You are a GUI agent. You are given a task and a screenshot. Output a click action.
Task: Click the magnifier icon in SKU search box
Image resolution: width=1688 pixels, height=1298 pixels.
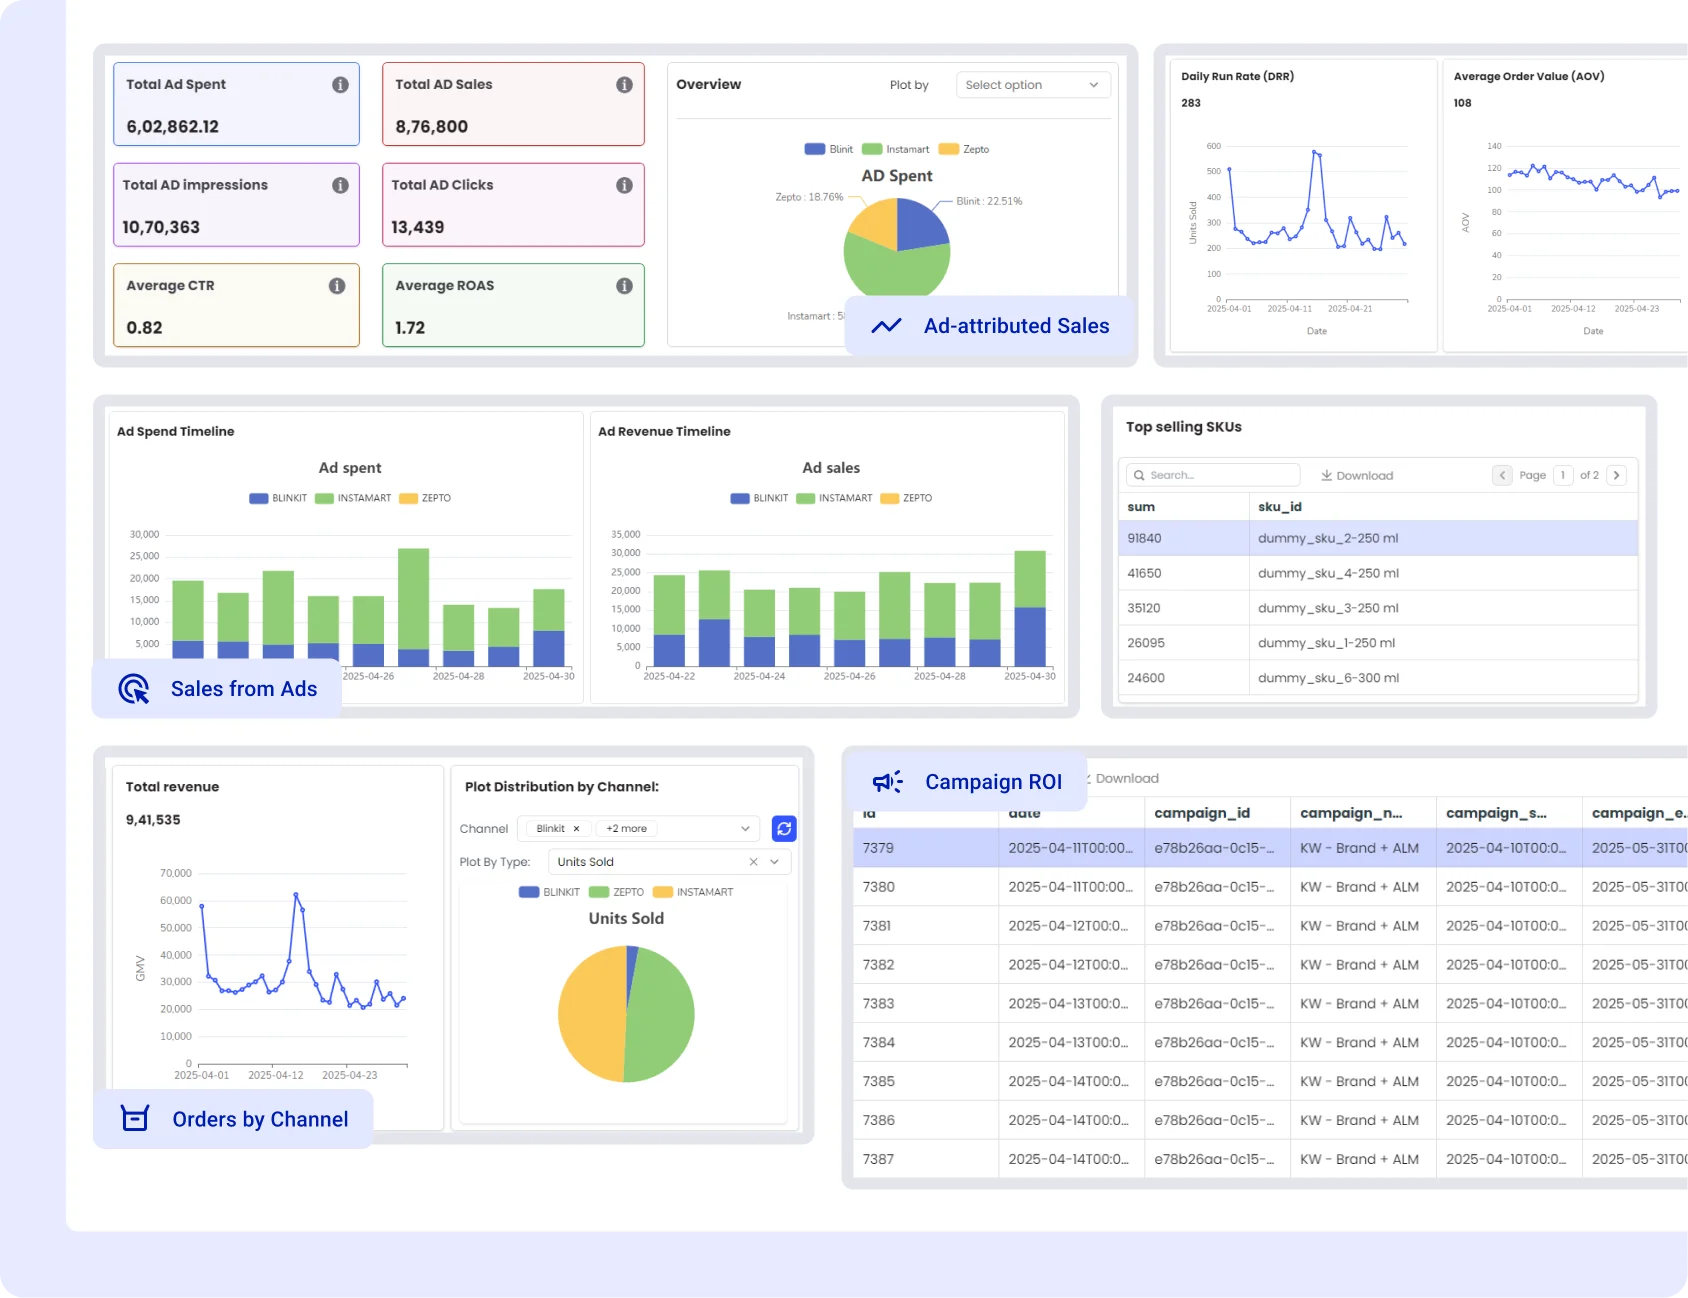[1139, 475]
